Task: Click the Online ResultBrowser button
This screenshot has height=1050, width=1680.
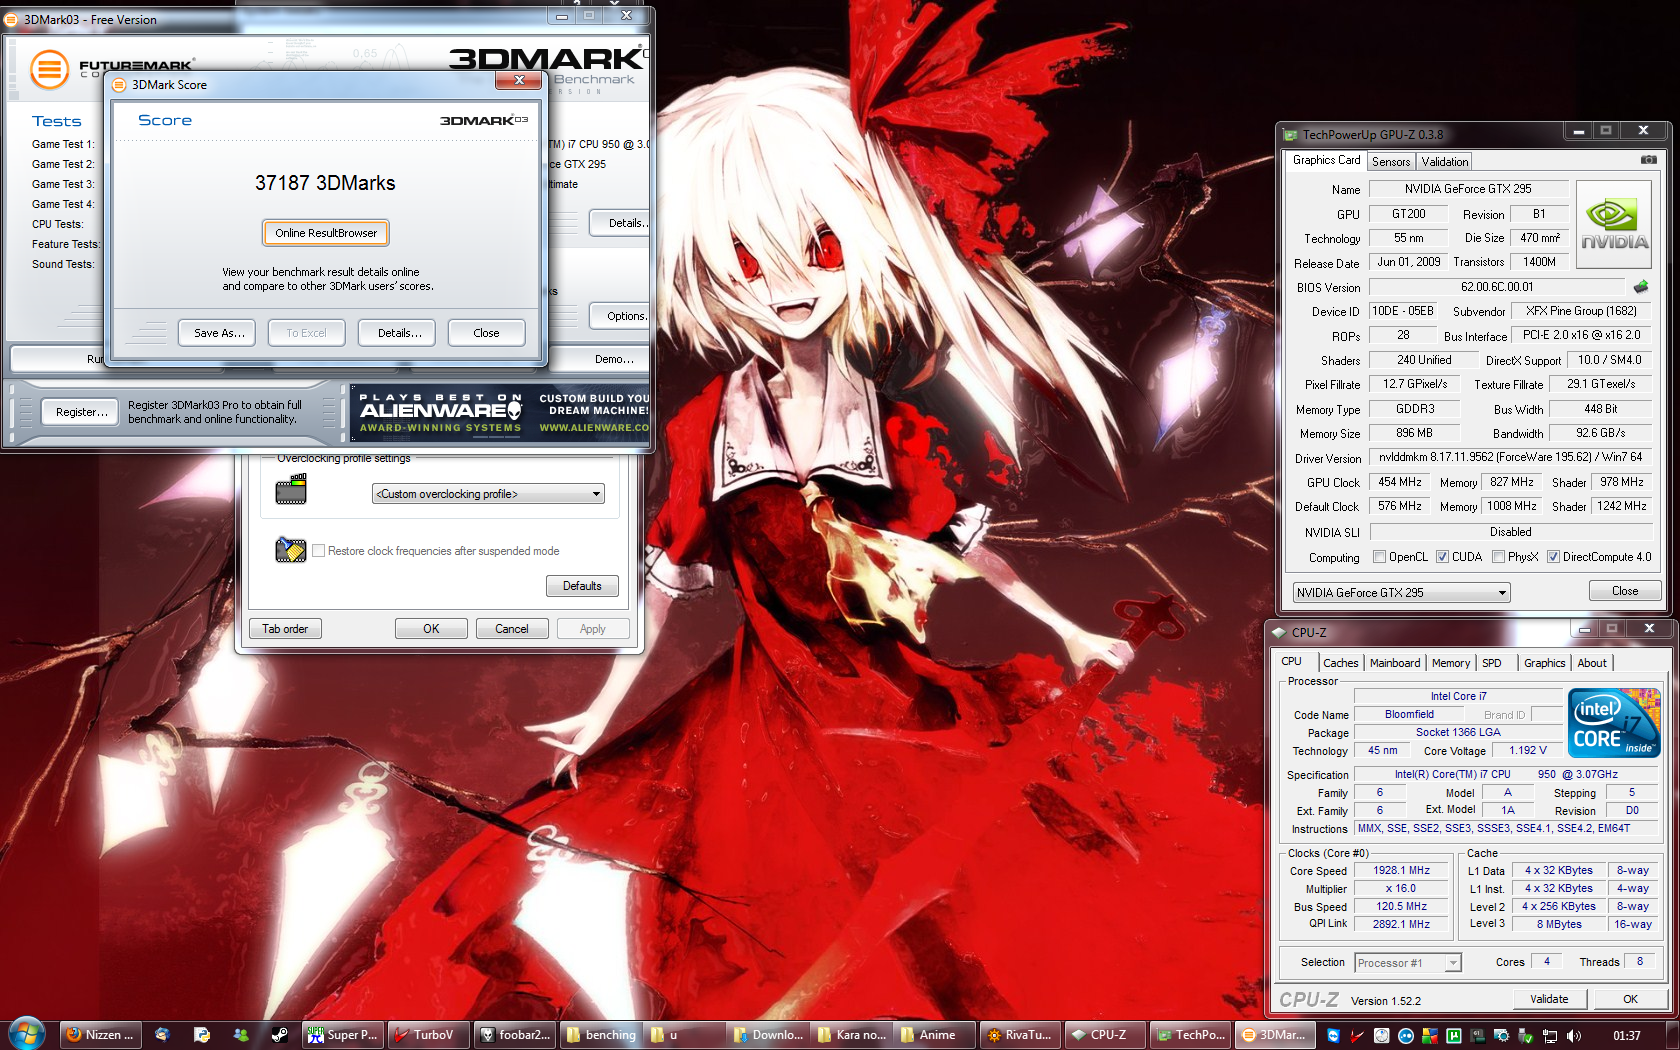Action: pyautogui.click(x=326, y=233)
